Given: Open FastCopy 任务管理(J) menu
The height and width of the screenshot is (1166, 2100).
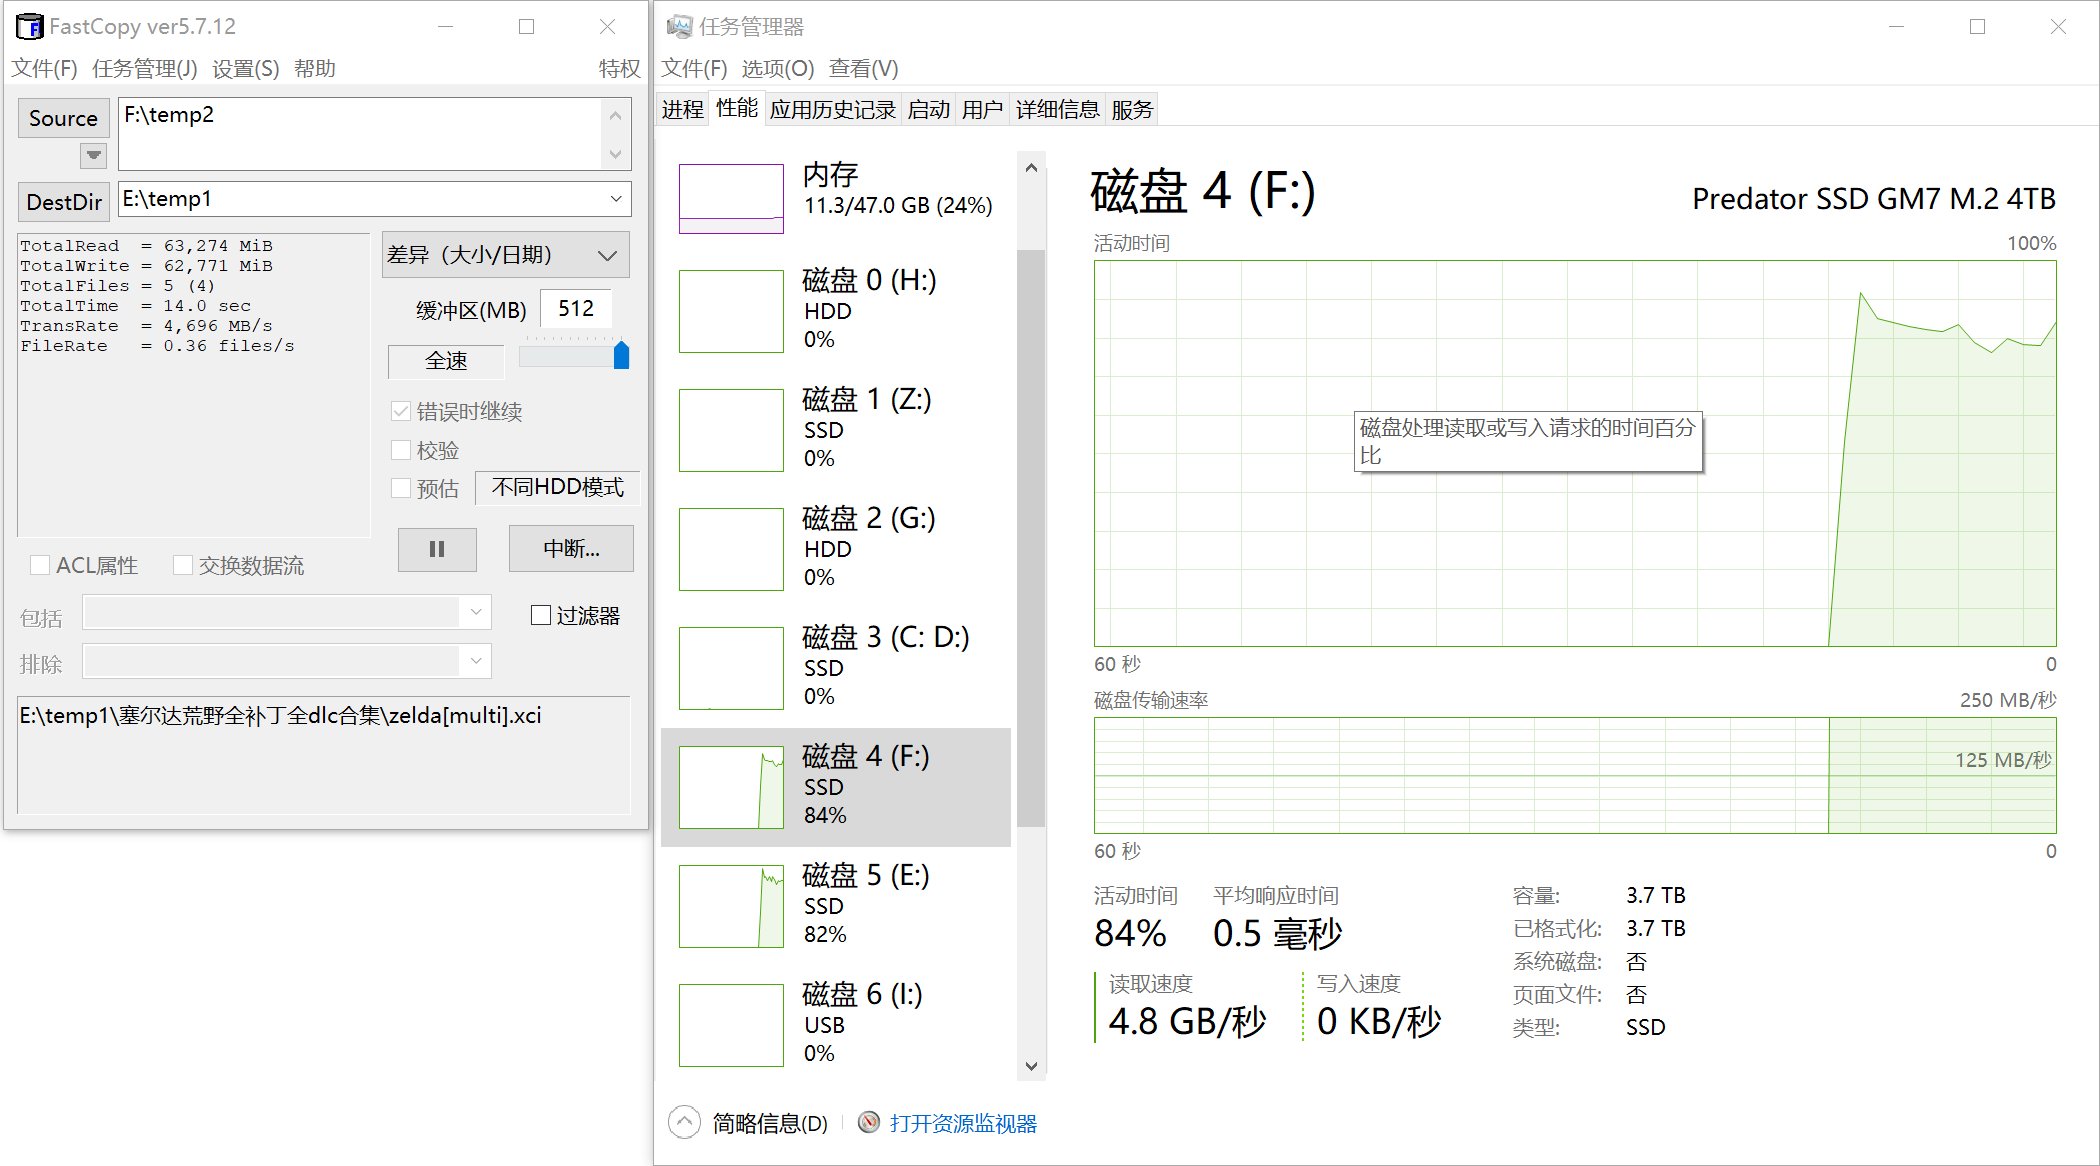Looking at the screenshot, I should [145, 69].
